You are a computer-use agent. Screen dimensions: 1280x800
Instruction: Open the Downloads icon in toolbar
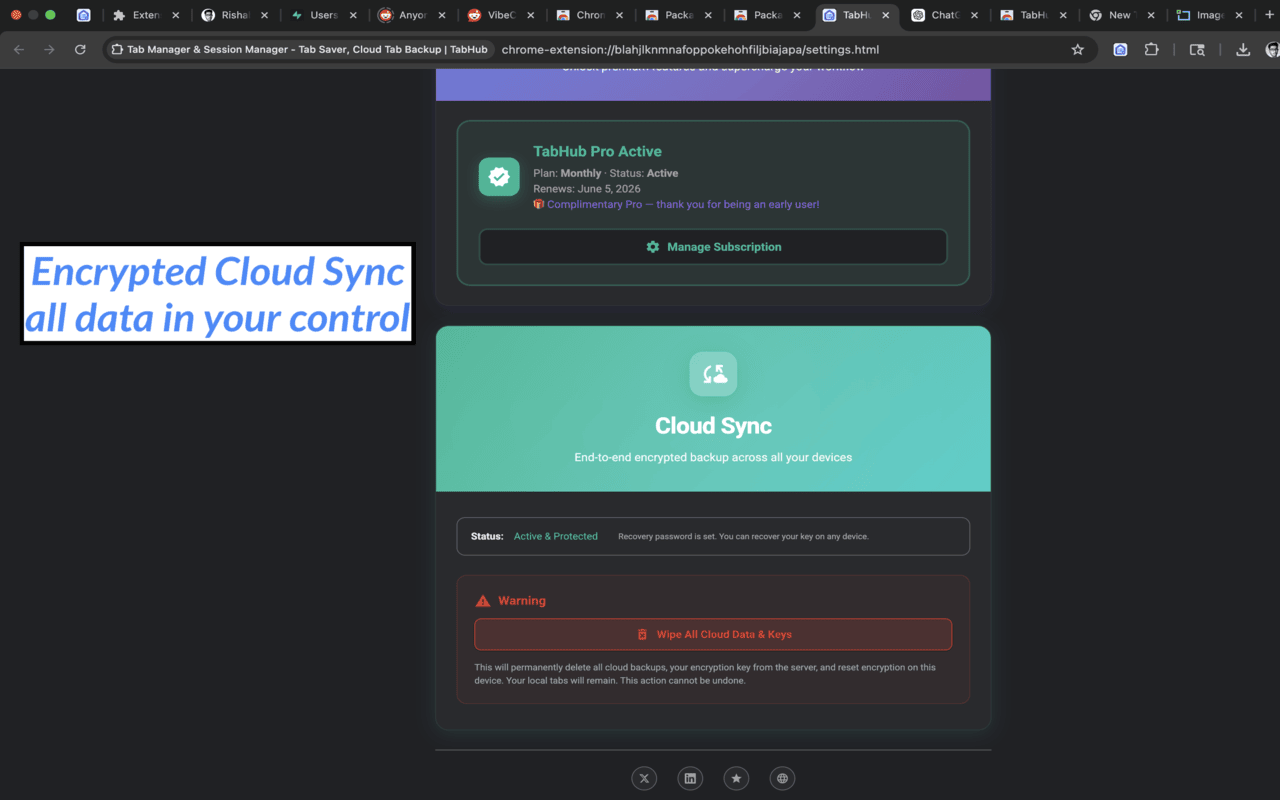[1243, 49]
